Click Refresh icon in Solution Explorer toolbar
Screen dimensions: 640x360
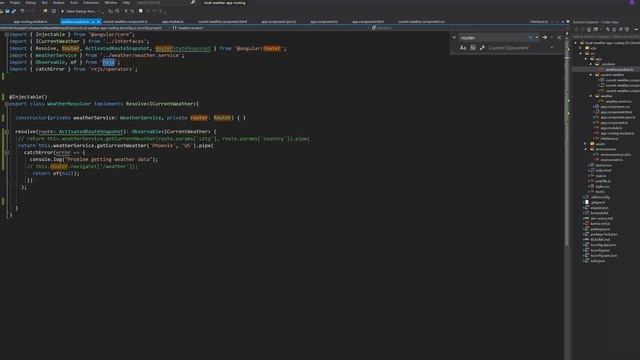(x=614, y=29)
